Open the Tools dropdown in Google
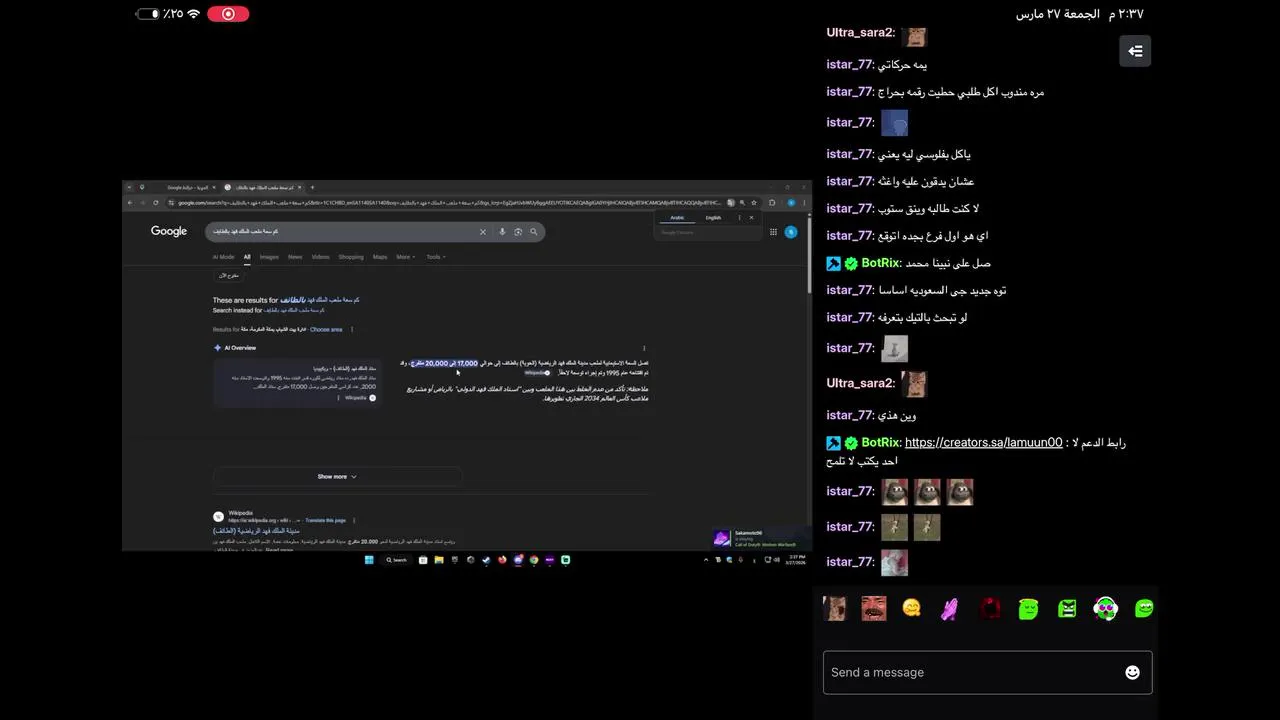Image resolution: width=1280 pixels, height=720 pixels. 435,257
